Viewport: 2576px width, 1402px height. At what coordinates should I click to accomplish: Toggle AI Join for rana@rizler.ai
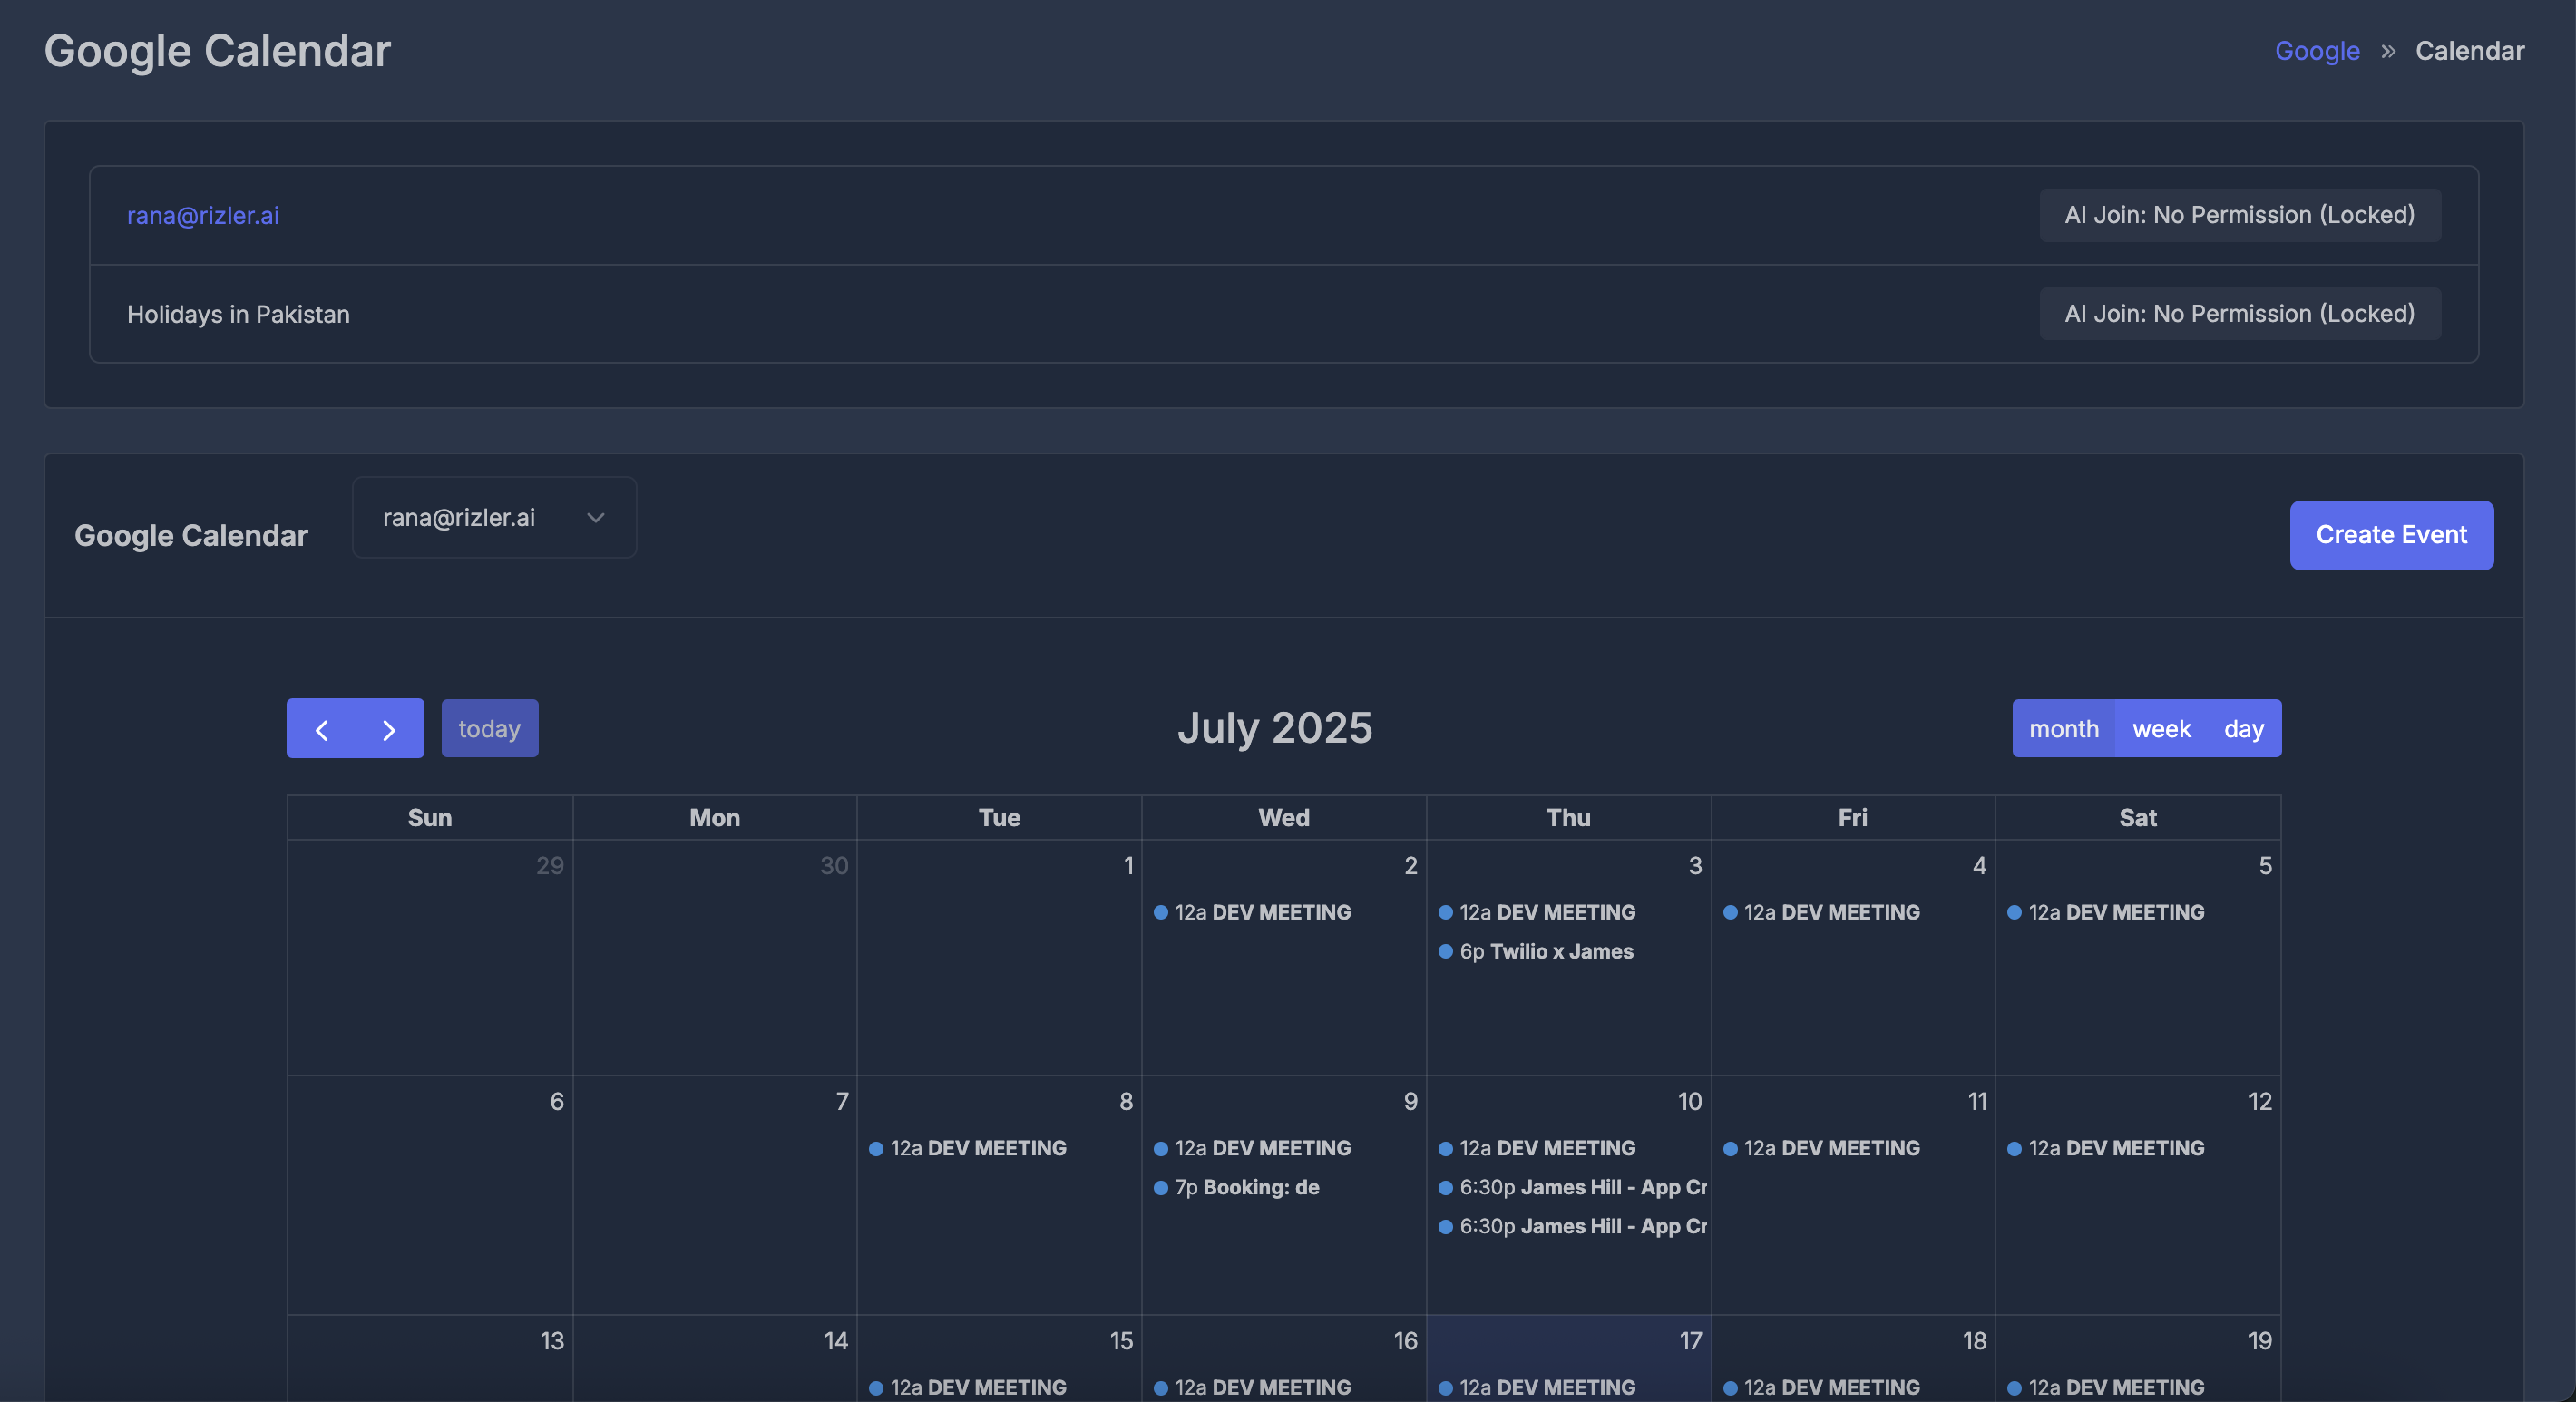point(2239,215)
